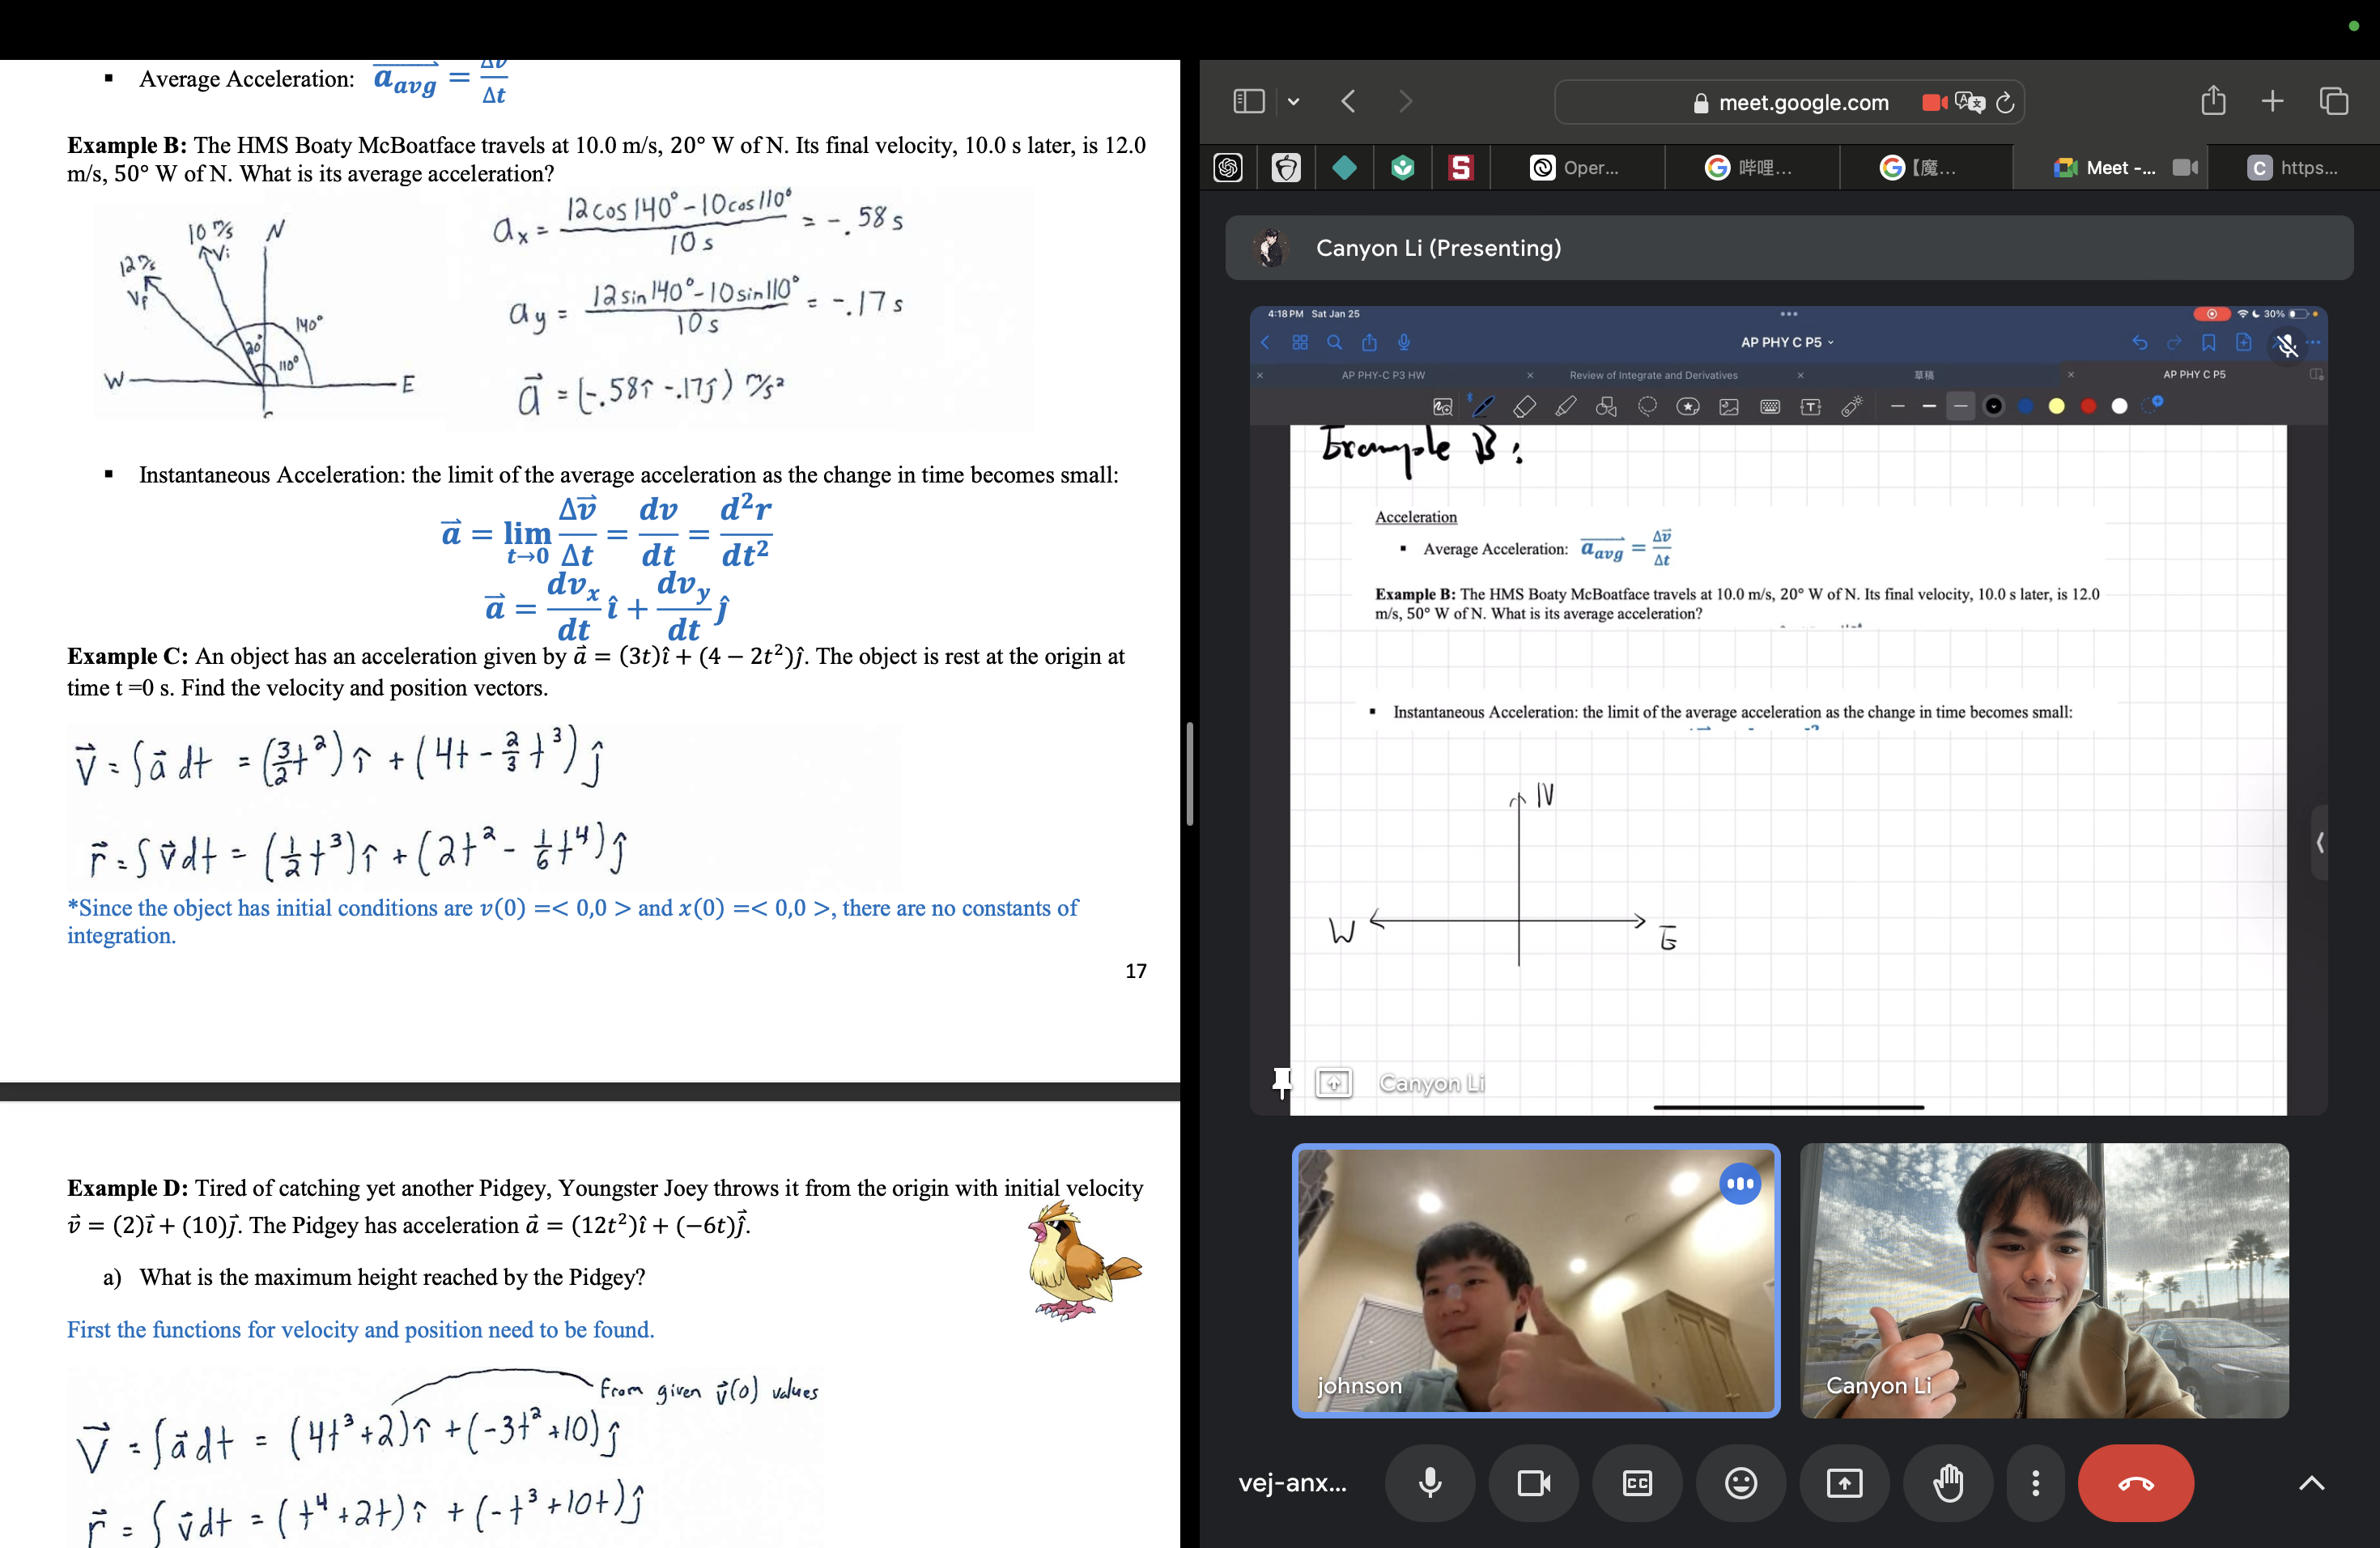Select johnson's video tile
This screenshot has width=2380, height=1548.
[x=1536, y=1281]
